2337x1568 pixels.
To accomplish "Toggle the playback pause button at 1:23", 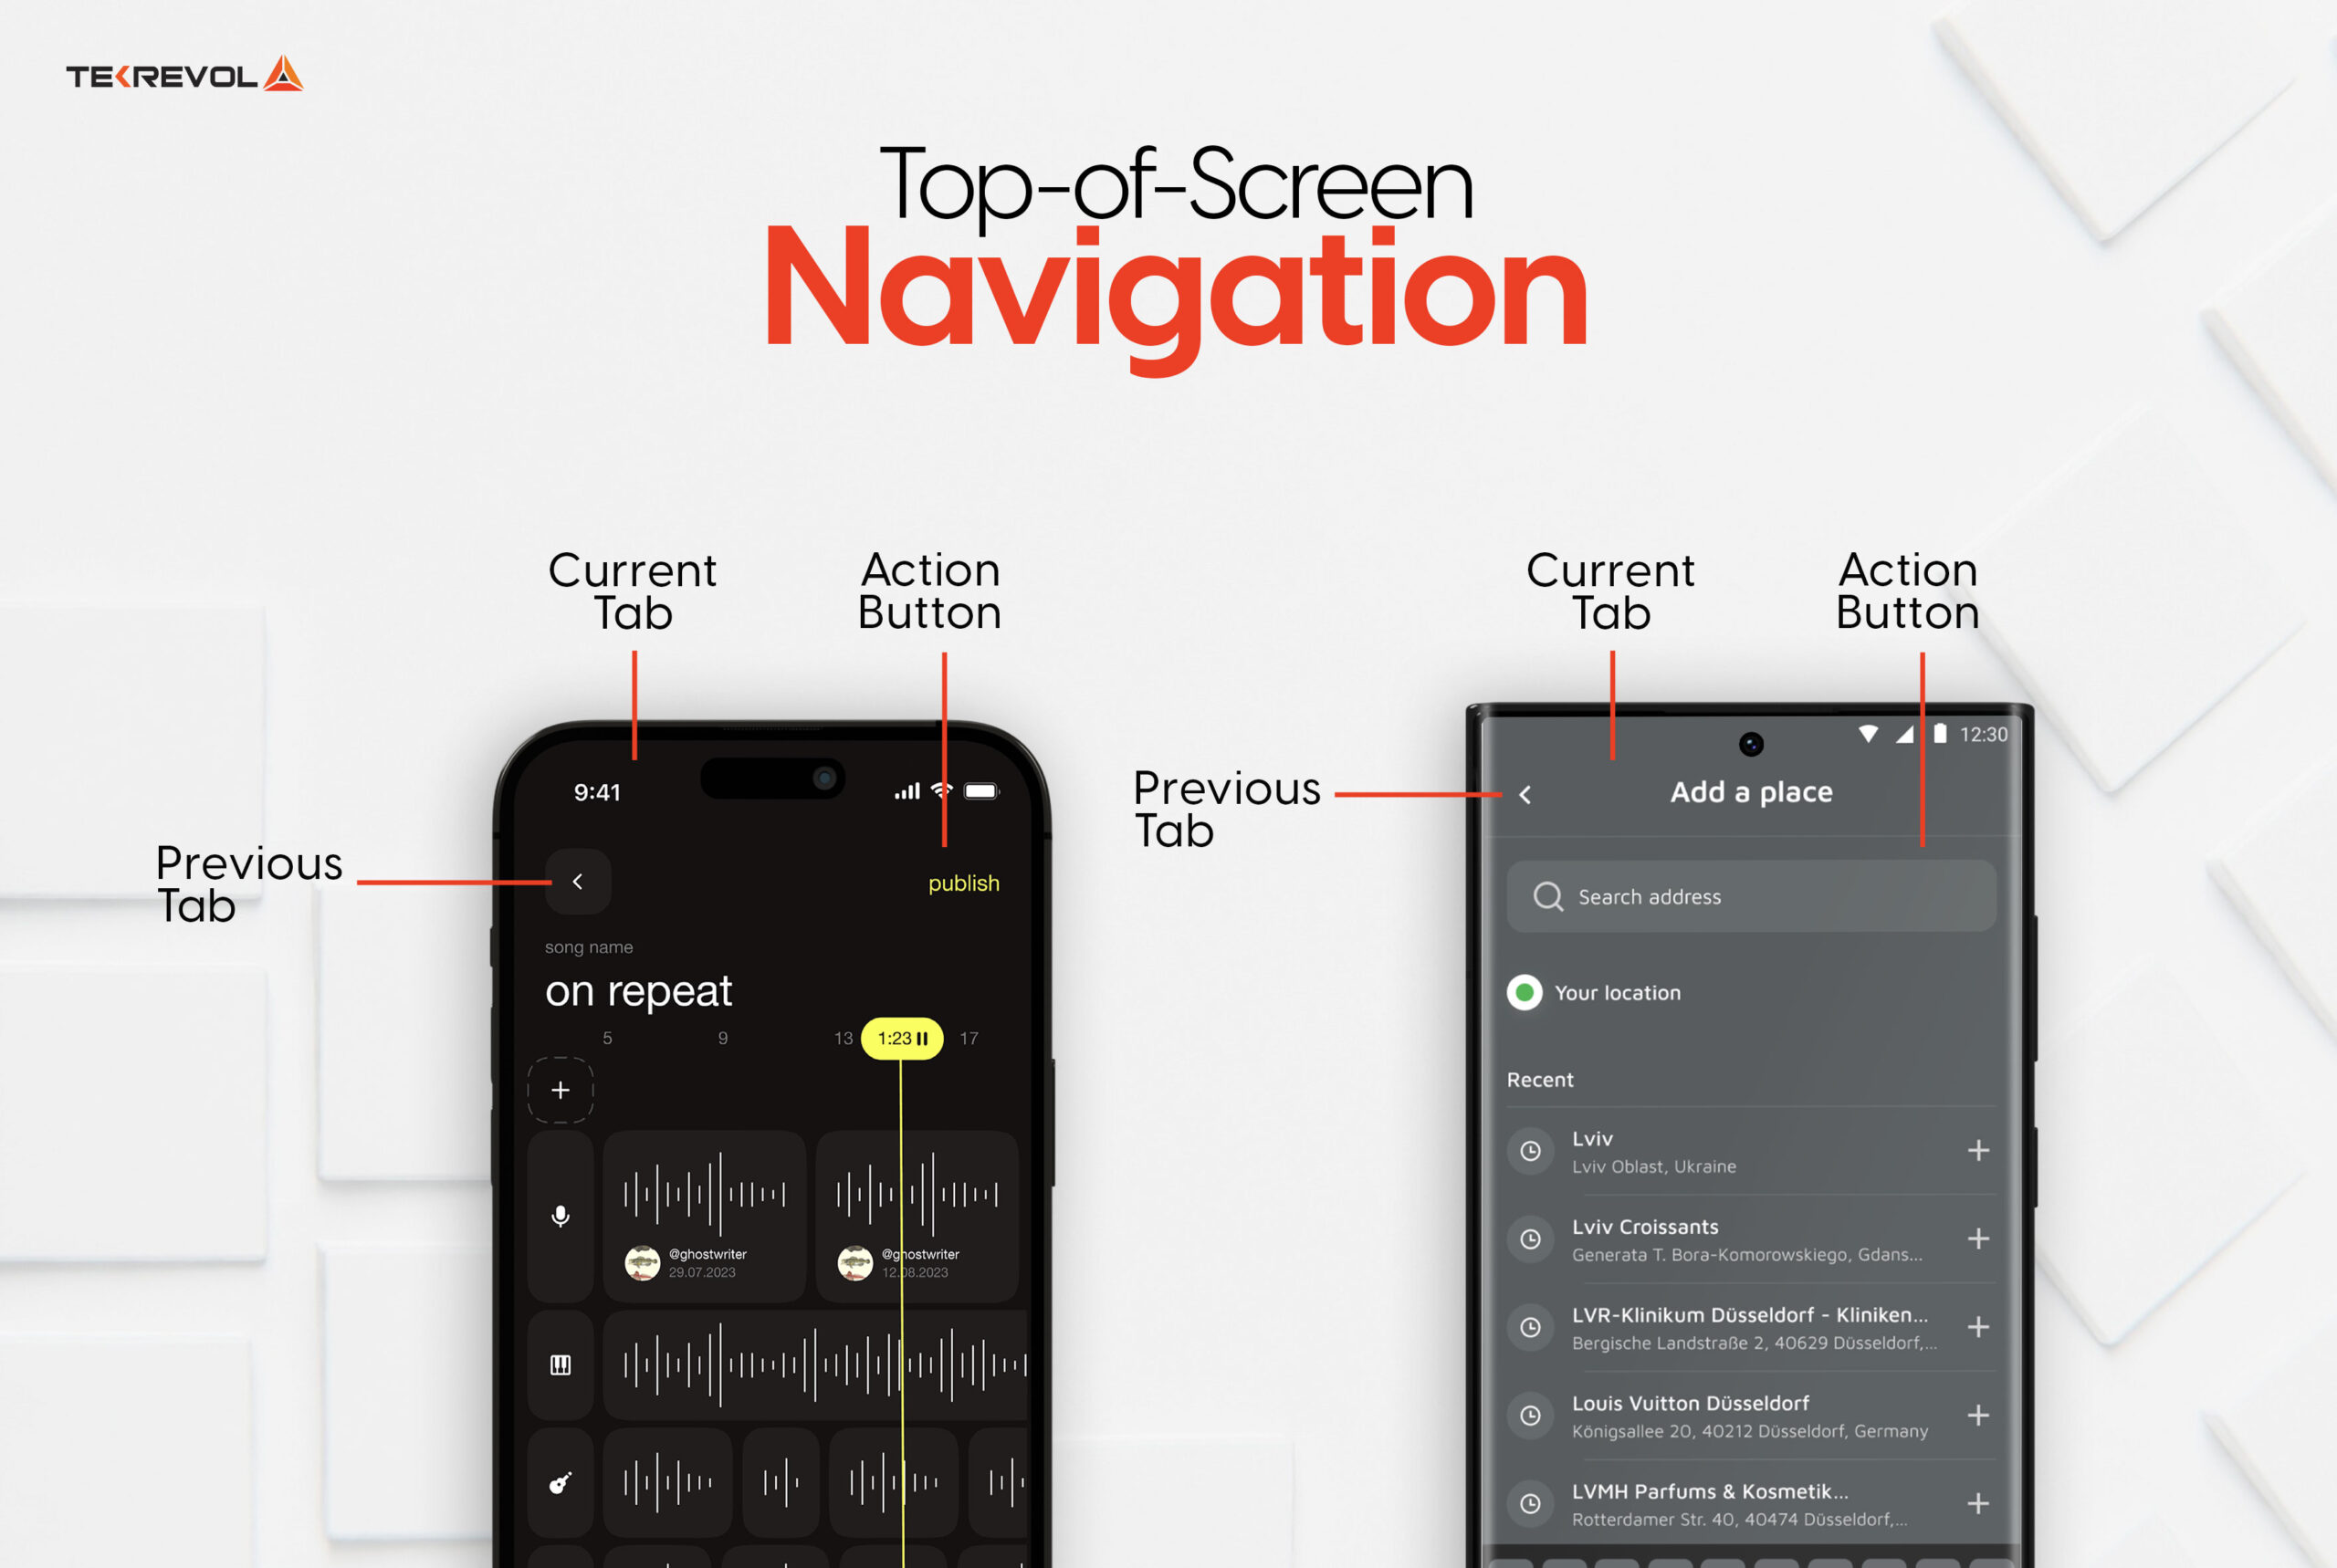I will [923, 1028].
